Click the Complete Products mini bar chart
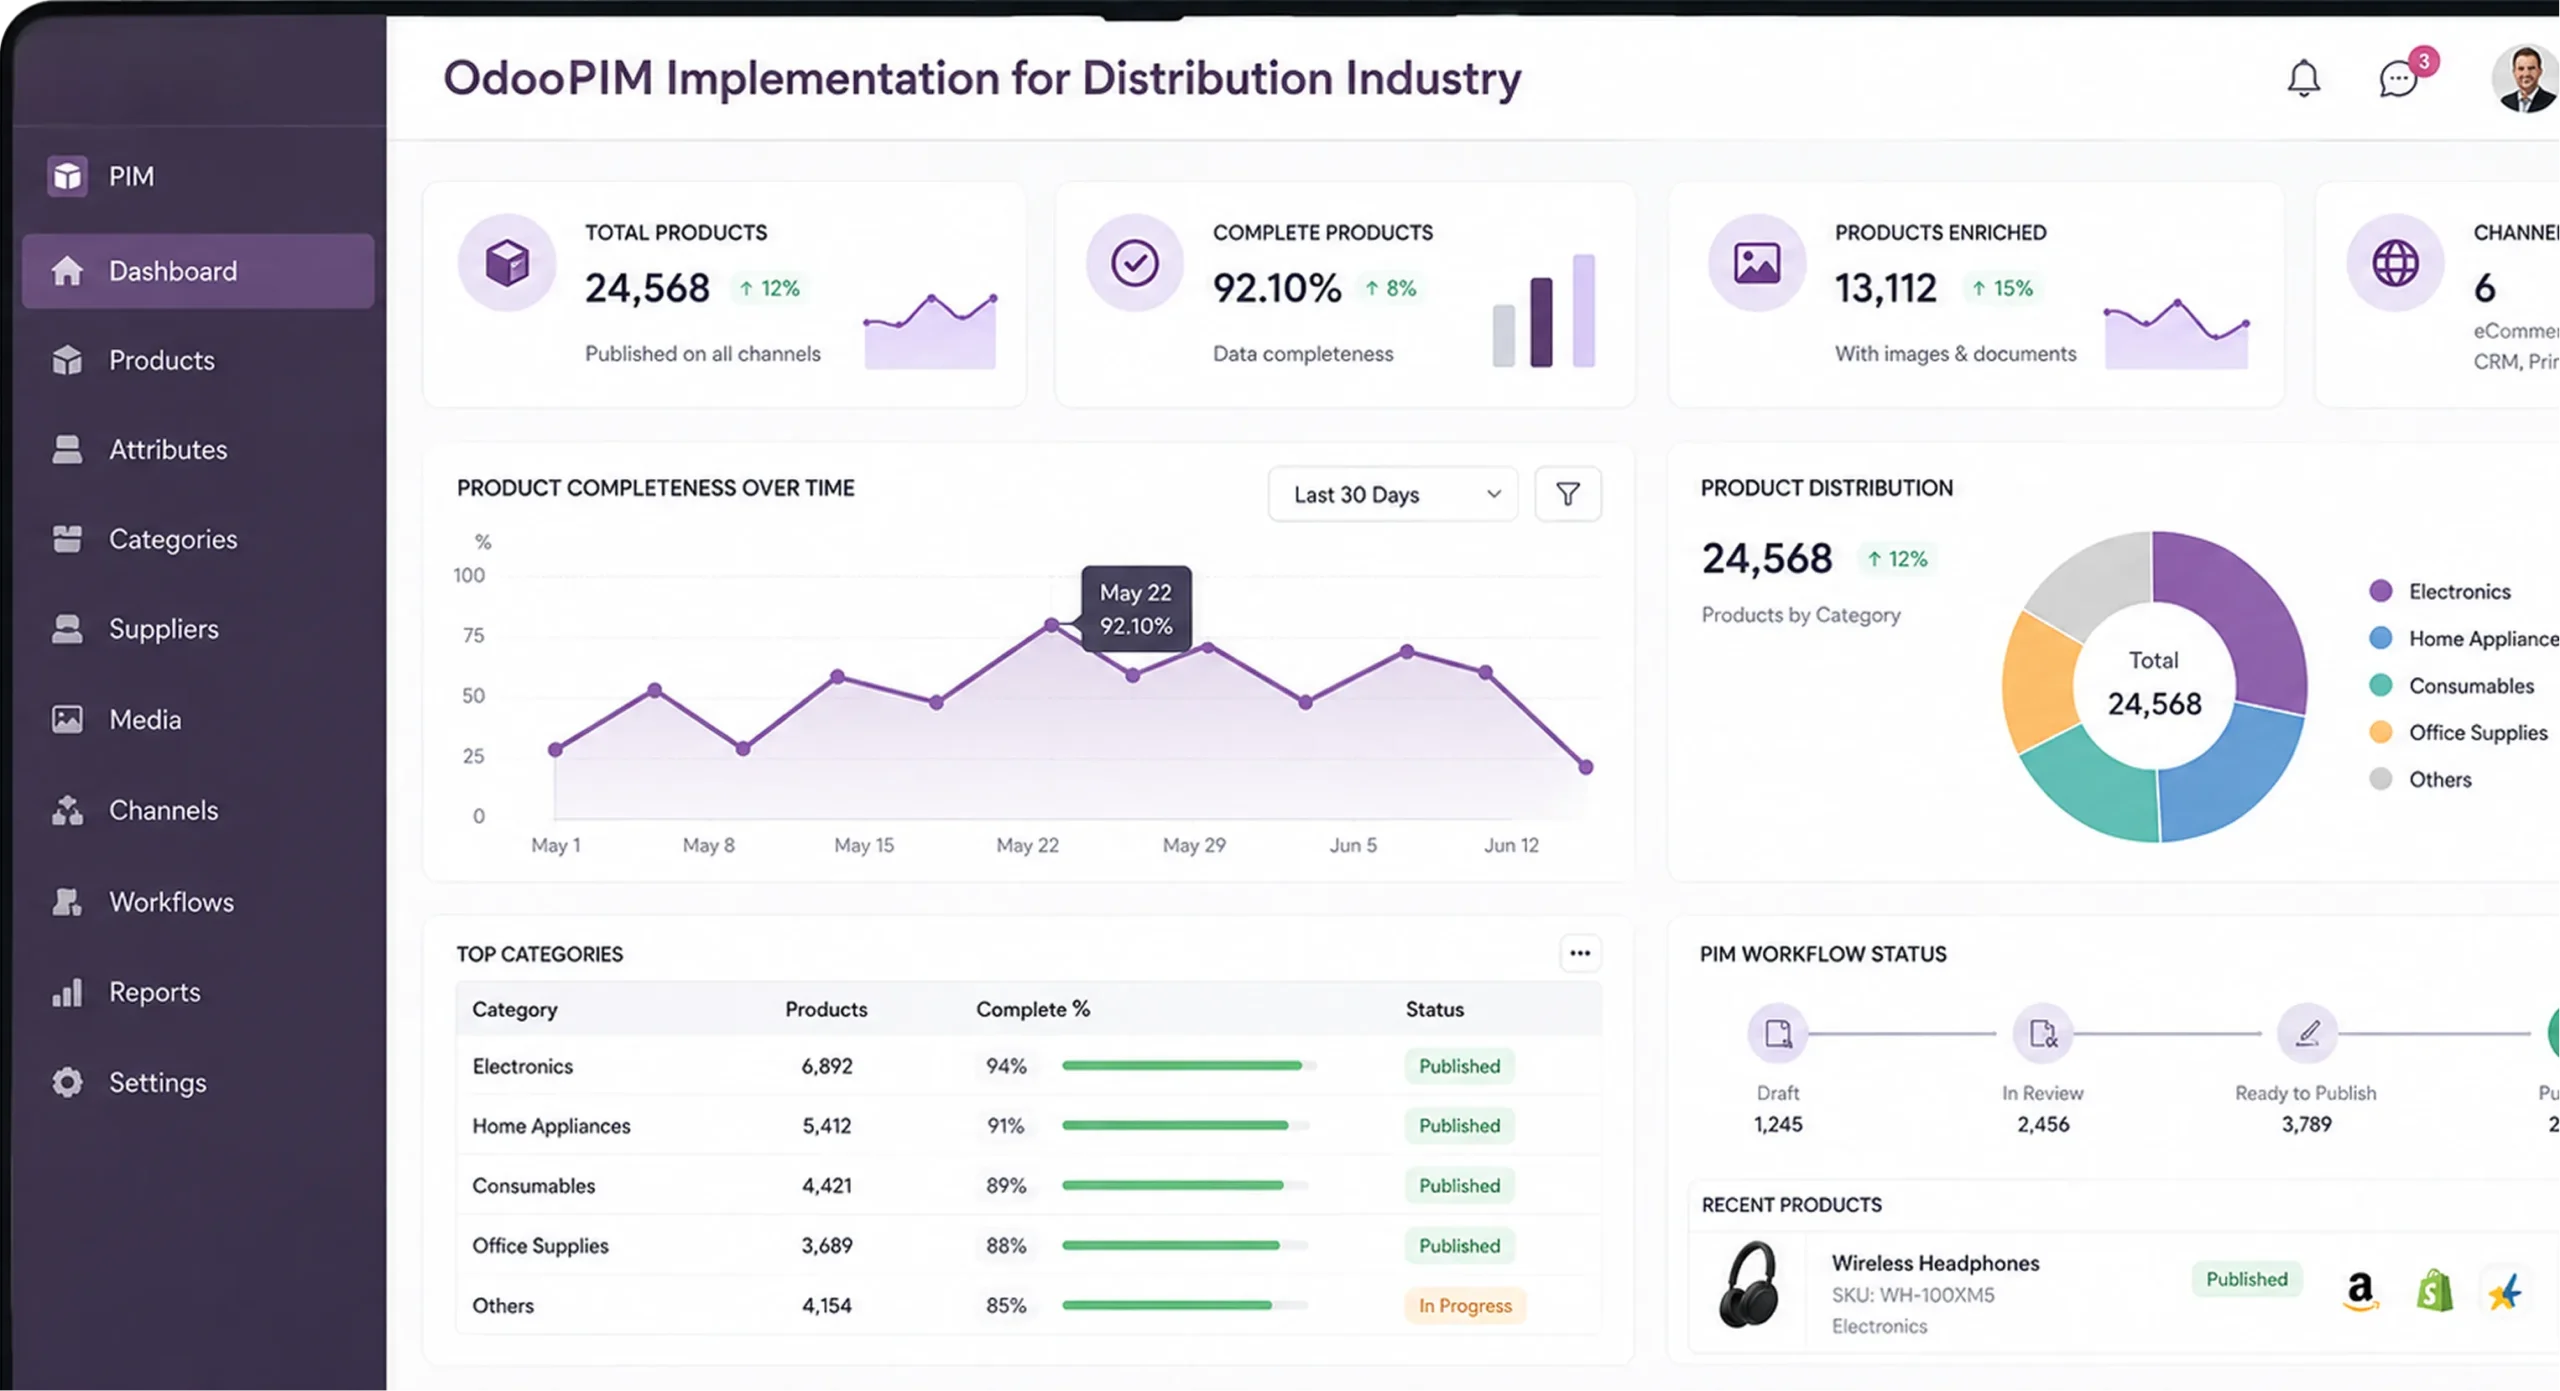The width and height of the screenshot is (2560, 1391). tap(1544, 310)
